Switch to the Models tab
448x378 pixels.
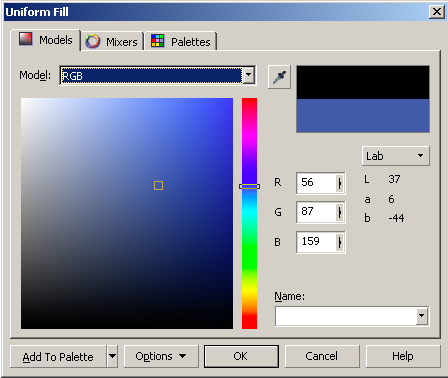(x=46, y=40)
